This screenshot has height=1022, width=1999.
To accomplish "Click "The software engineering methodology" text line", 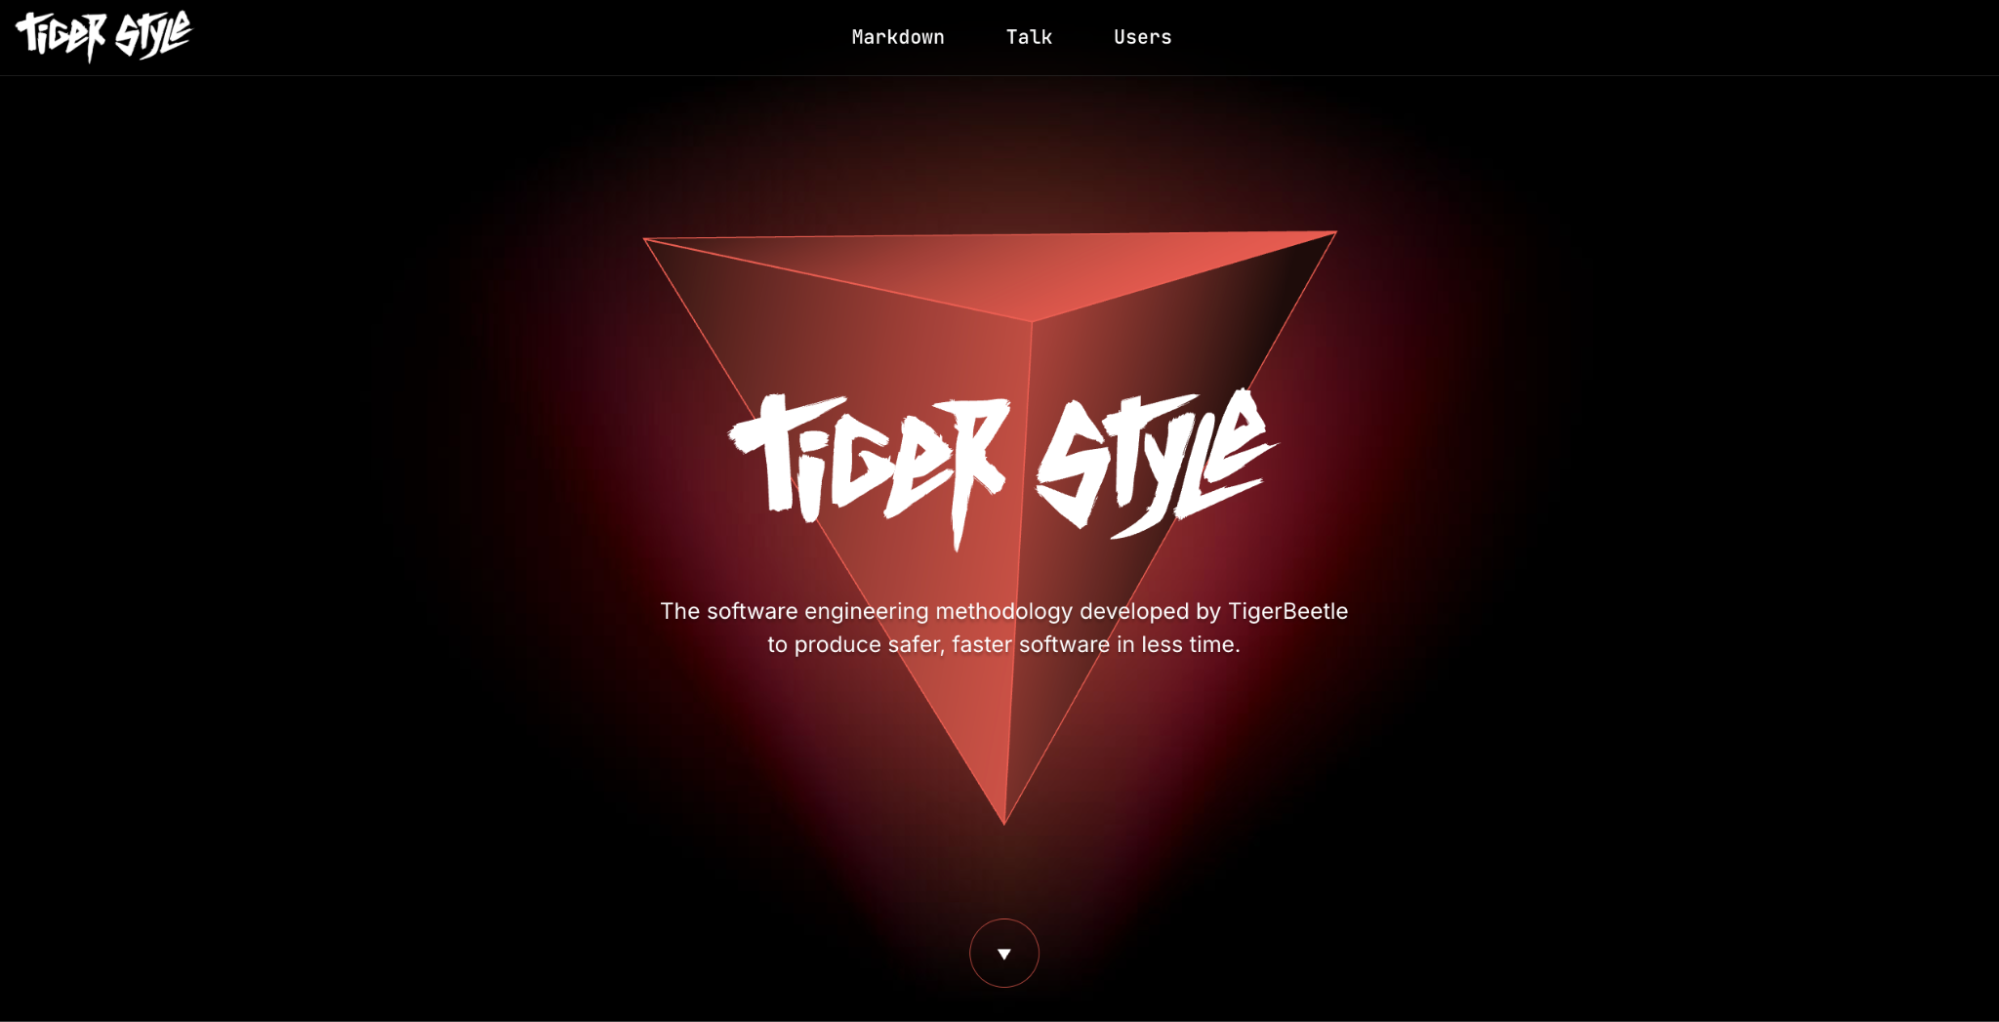I will coord(866,611).
